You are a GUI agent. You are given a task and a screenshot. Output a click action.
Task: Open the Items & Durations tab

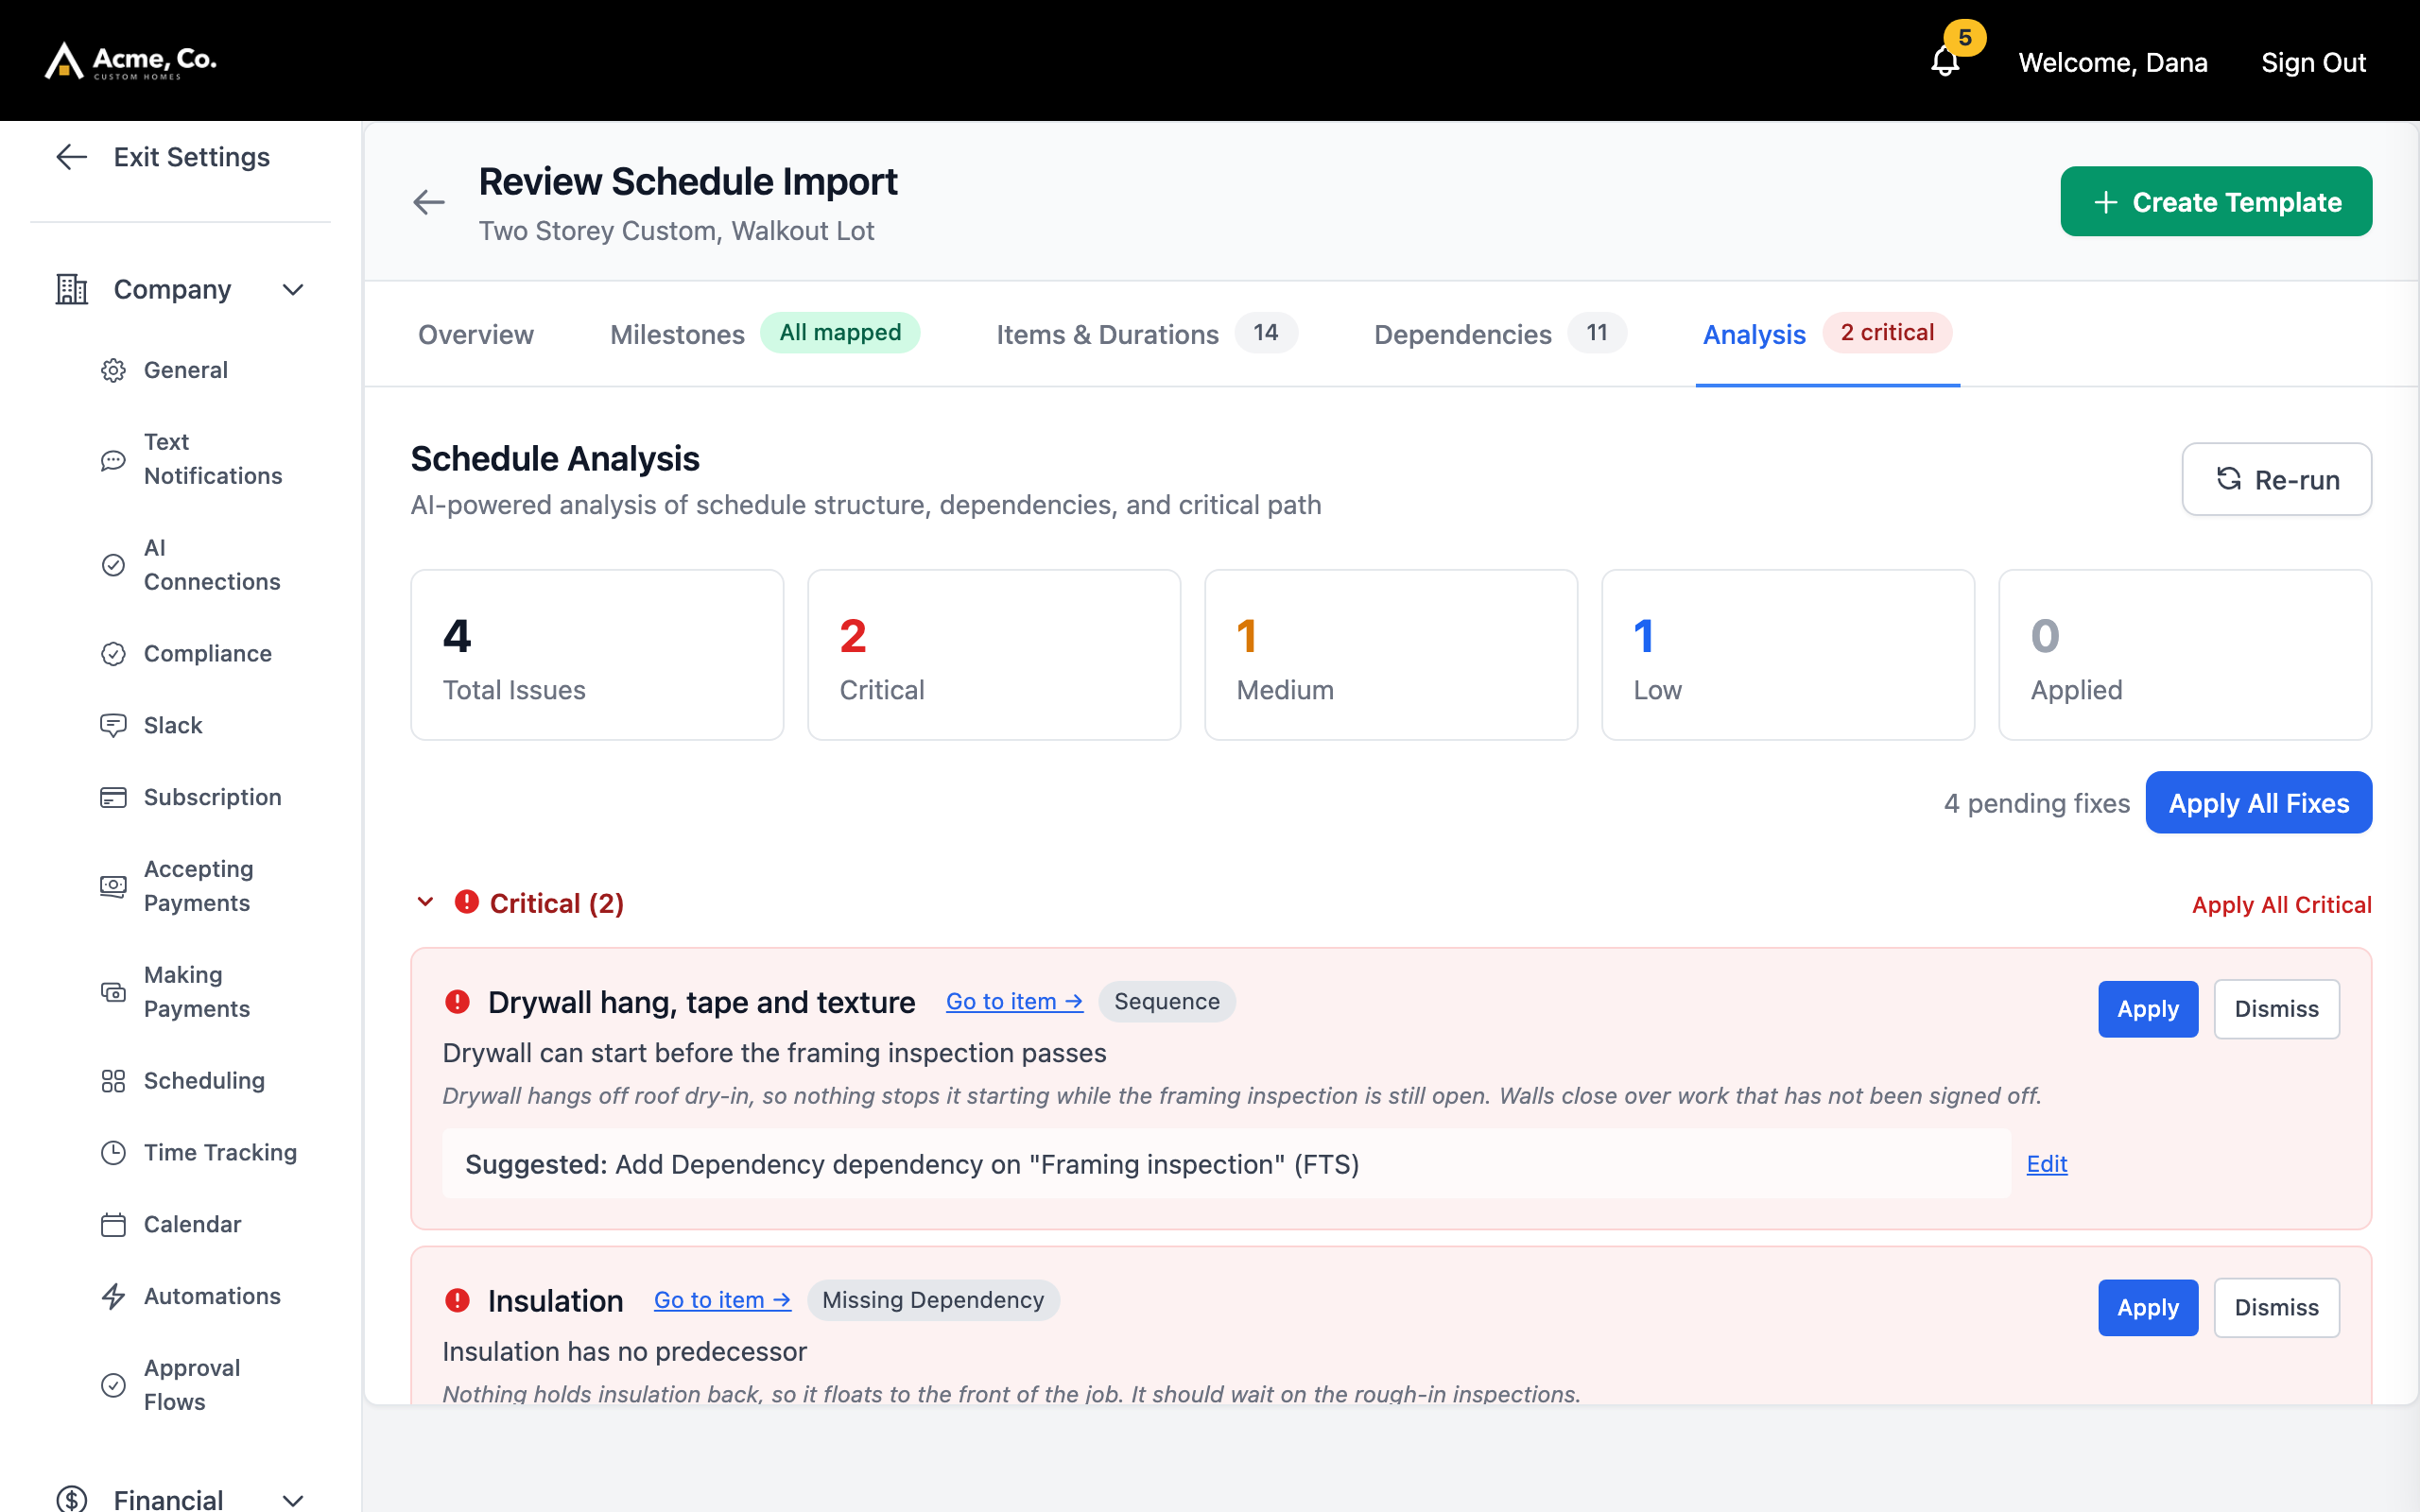pyautogui.click(x=1147, y=333)
